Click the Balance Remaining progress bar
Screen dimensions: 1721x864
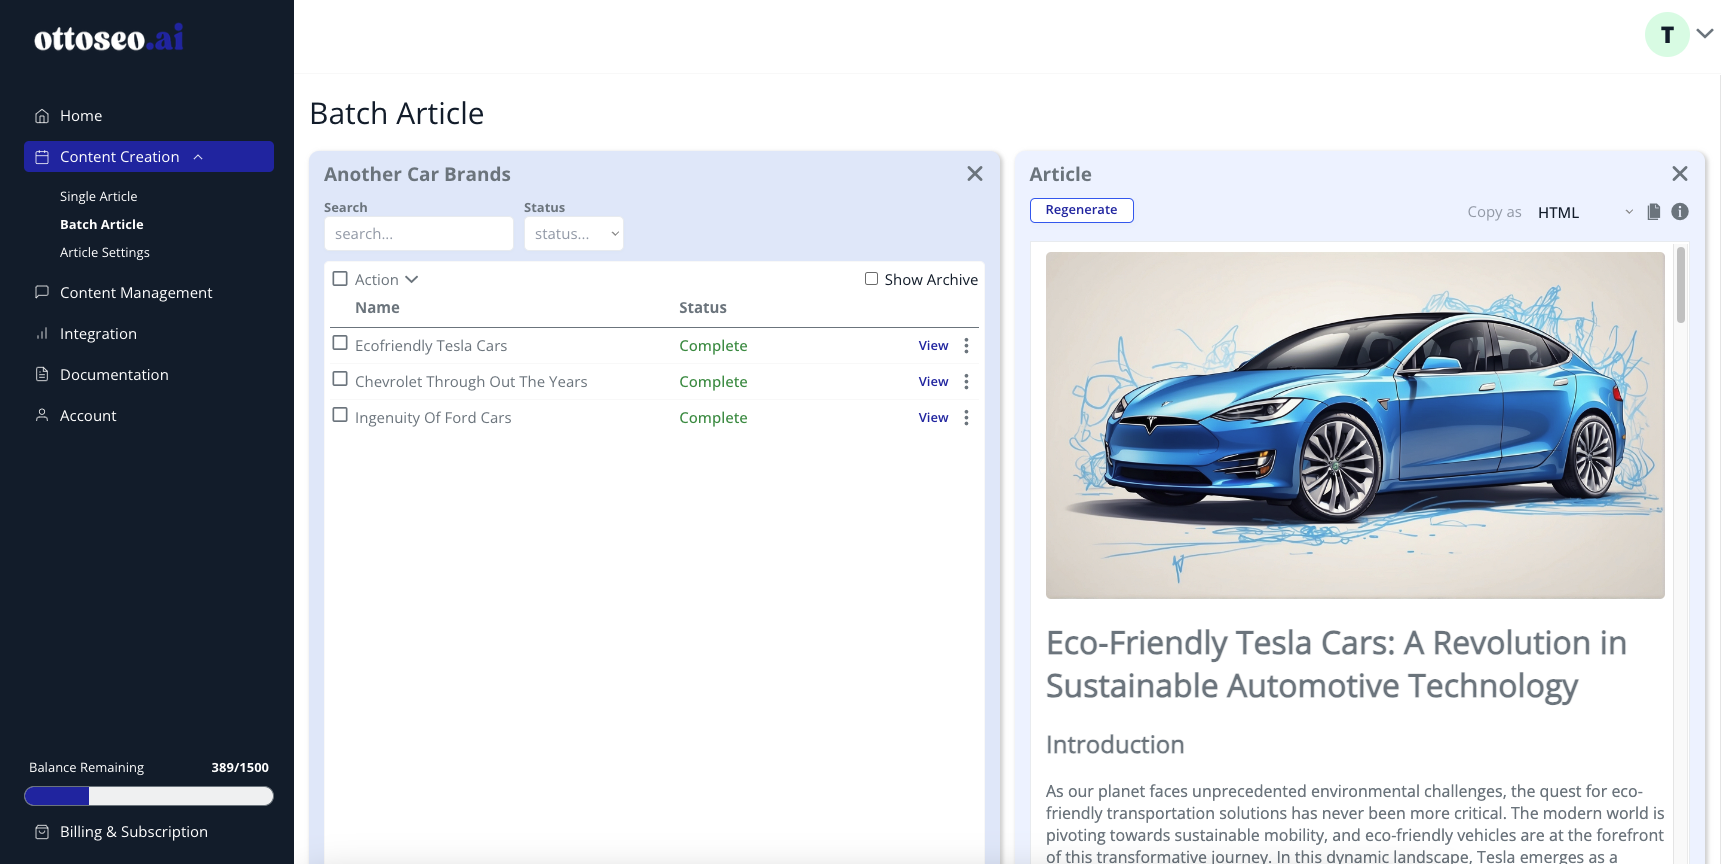tap(149, 796)
